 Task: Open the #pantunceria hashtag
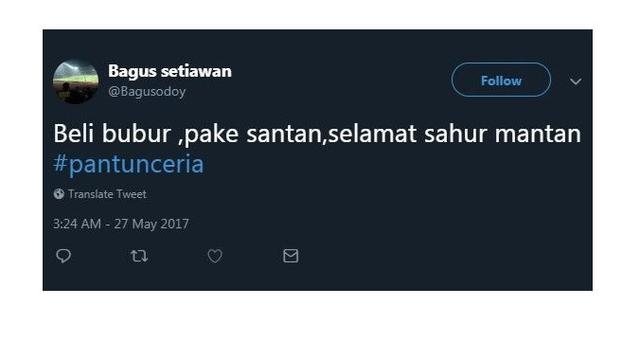tap(129, 164)
